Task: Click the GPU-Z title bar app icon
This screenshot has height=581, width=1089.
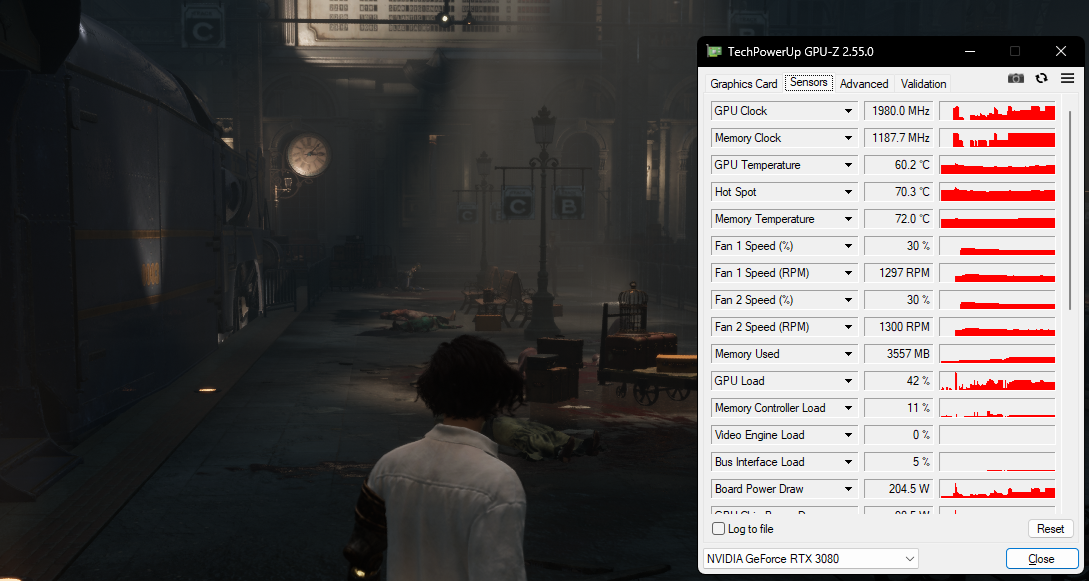Action: (x=714, y=51)
